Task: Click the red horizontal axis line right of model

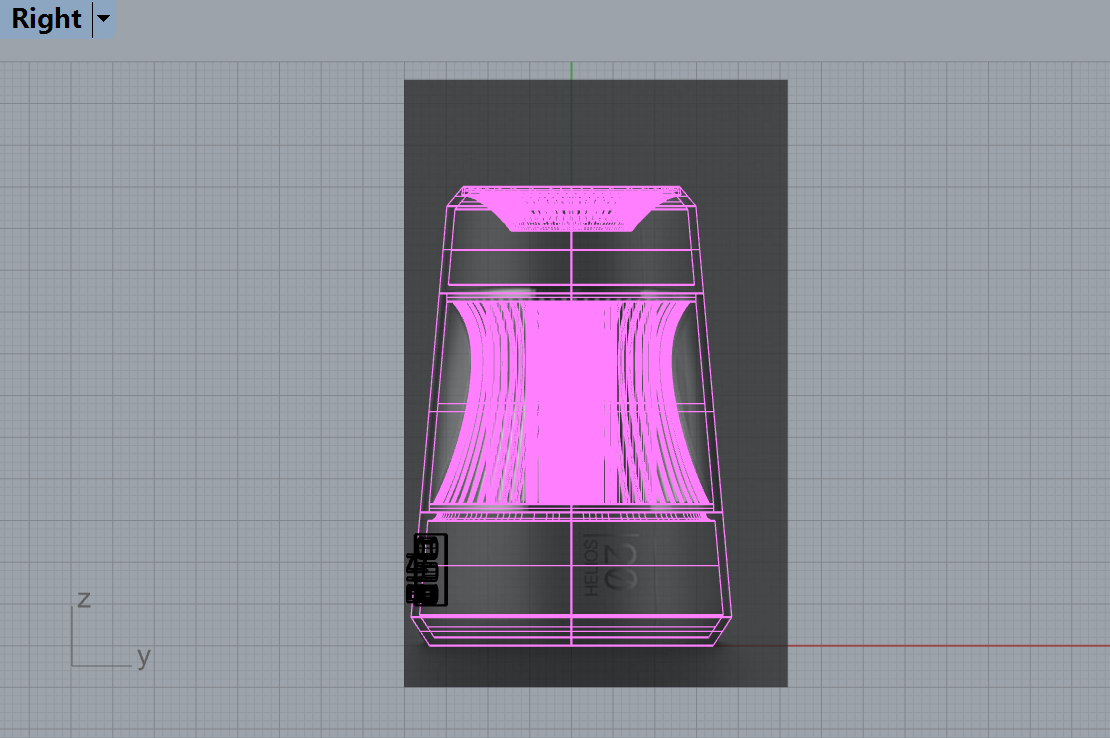Action: [x=950, y=645]
